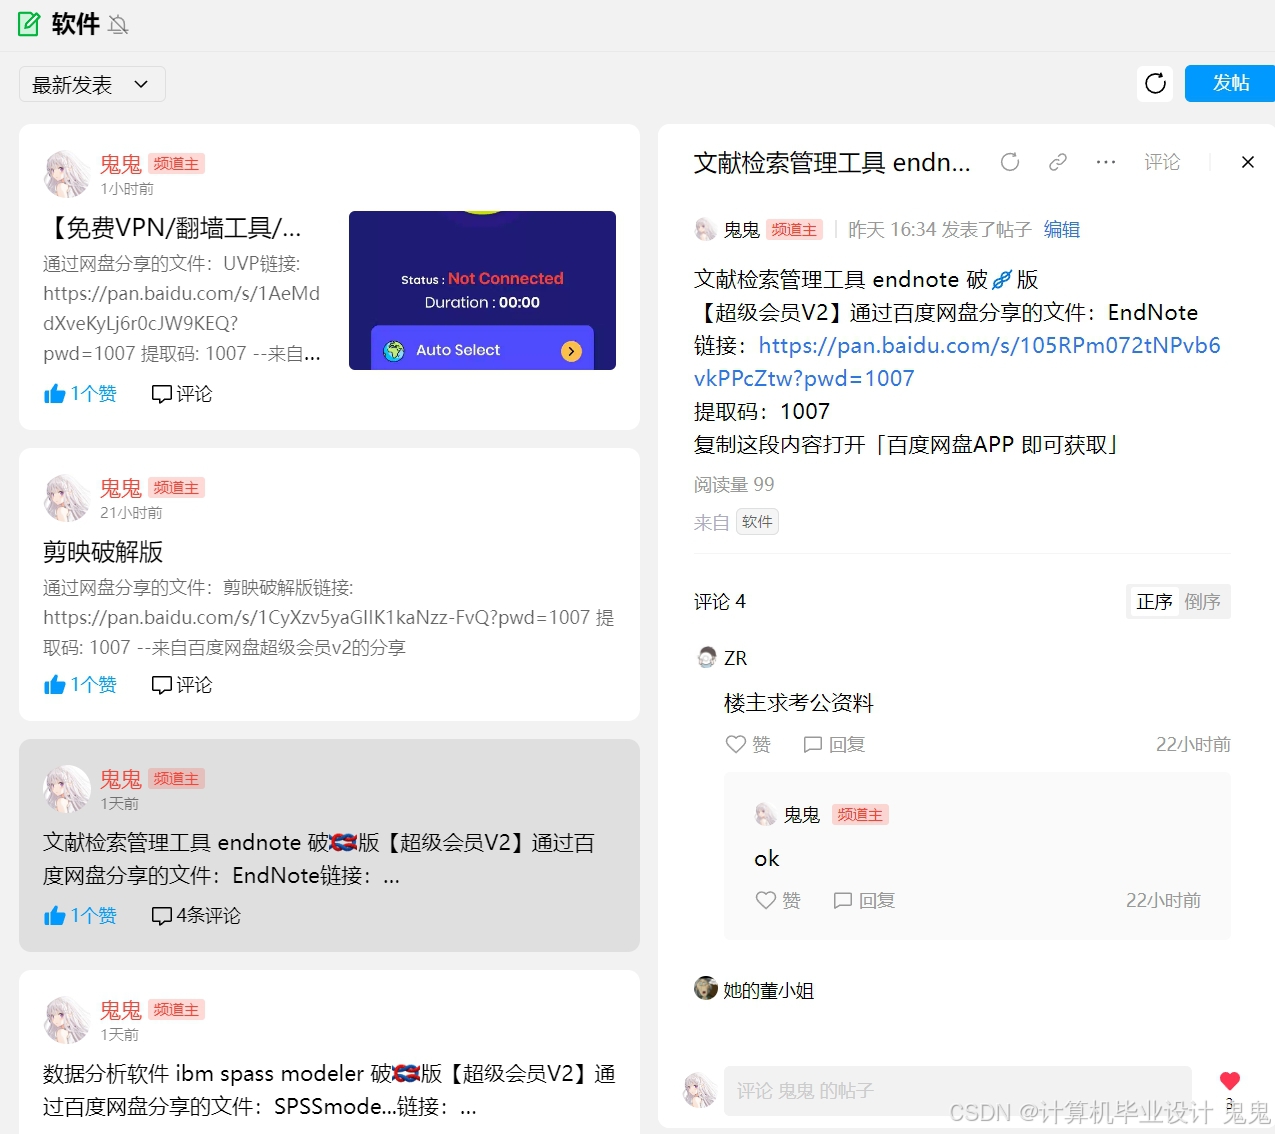Like the 剪映破解版 post
This screenshot has width=1275, height=1134.
80,685
